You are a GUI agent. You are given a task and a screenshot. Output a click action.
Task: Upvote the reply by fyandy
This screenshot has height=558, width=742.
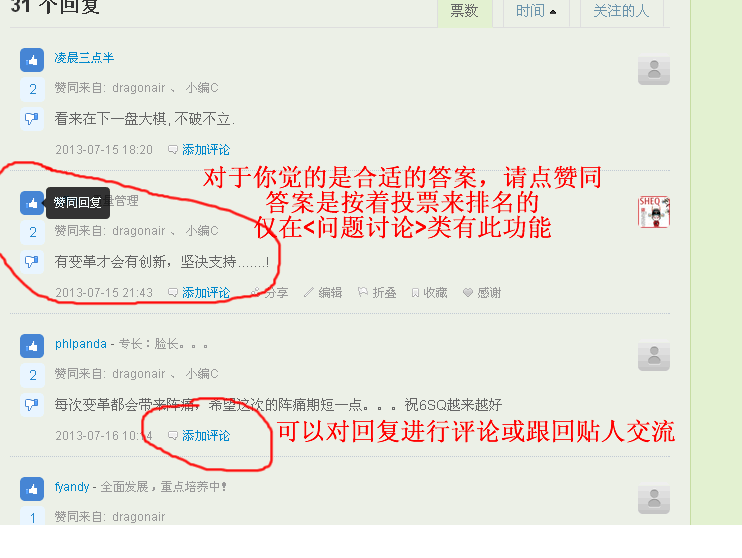click(32, 489)
